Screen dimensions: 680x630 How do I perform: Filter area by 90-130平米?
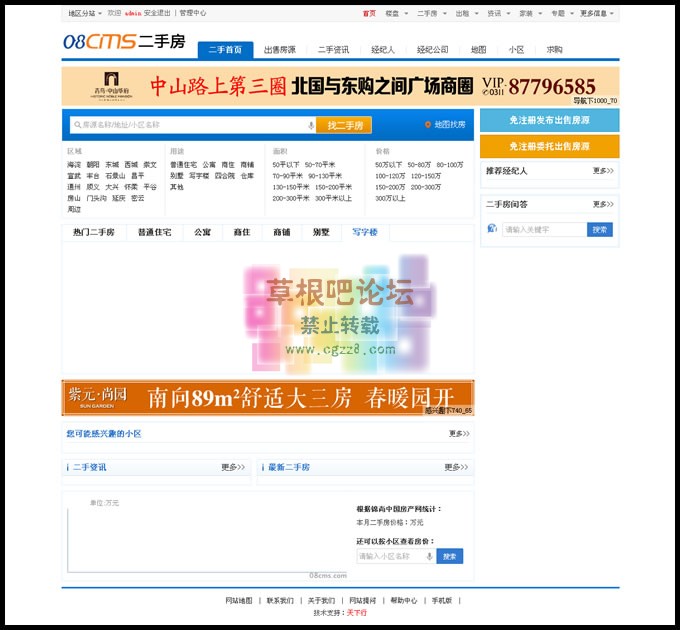[x=325, y=176]
